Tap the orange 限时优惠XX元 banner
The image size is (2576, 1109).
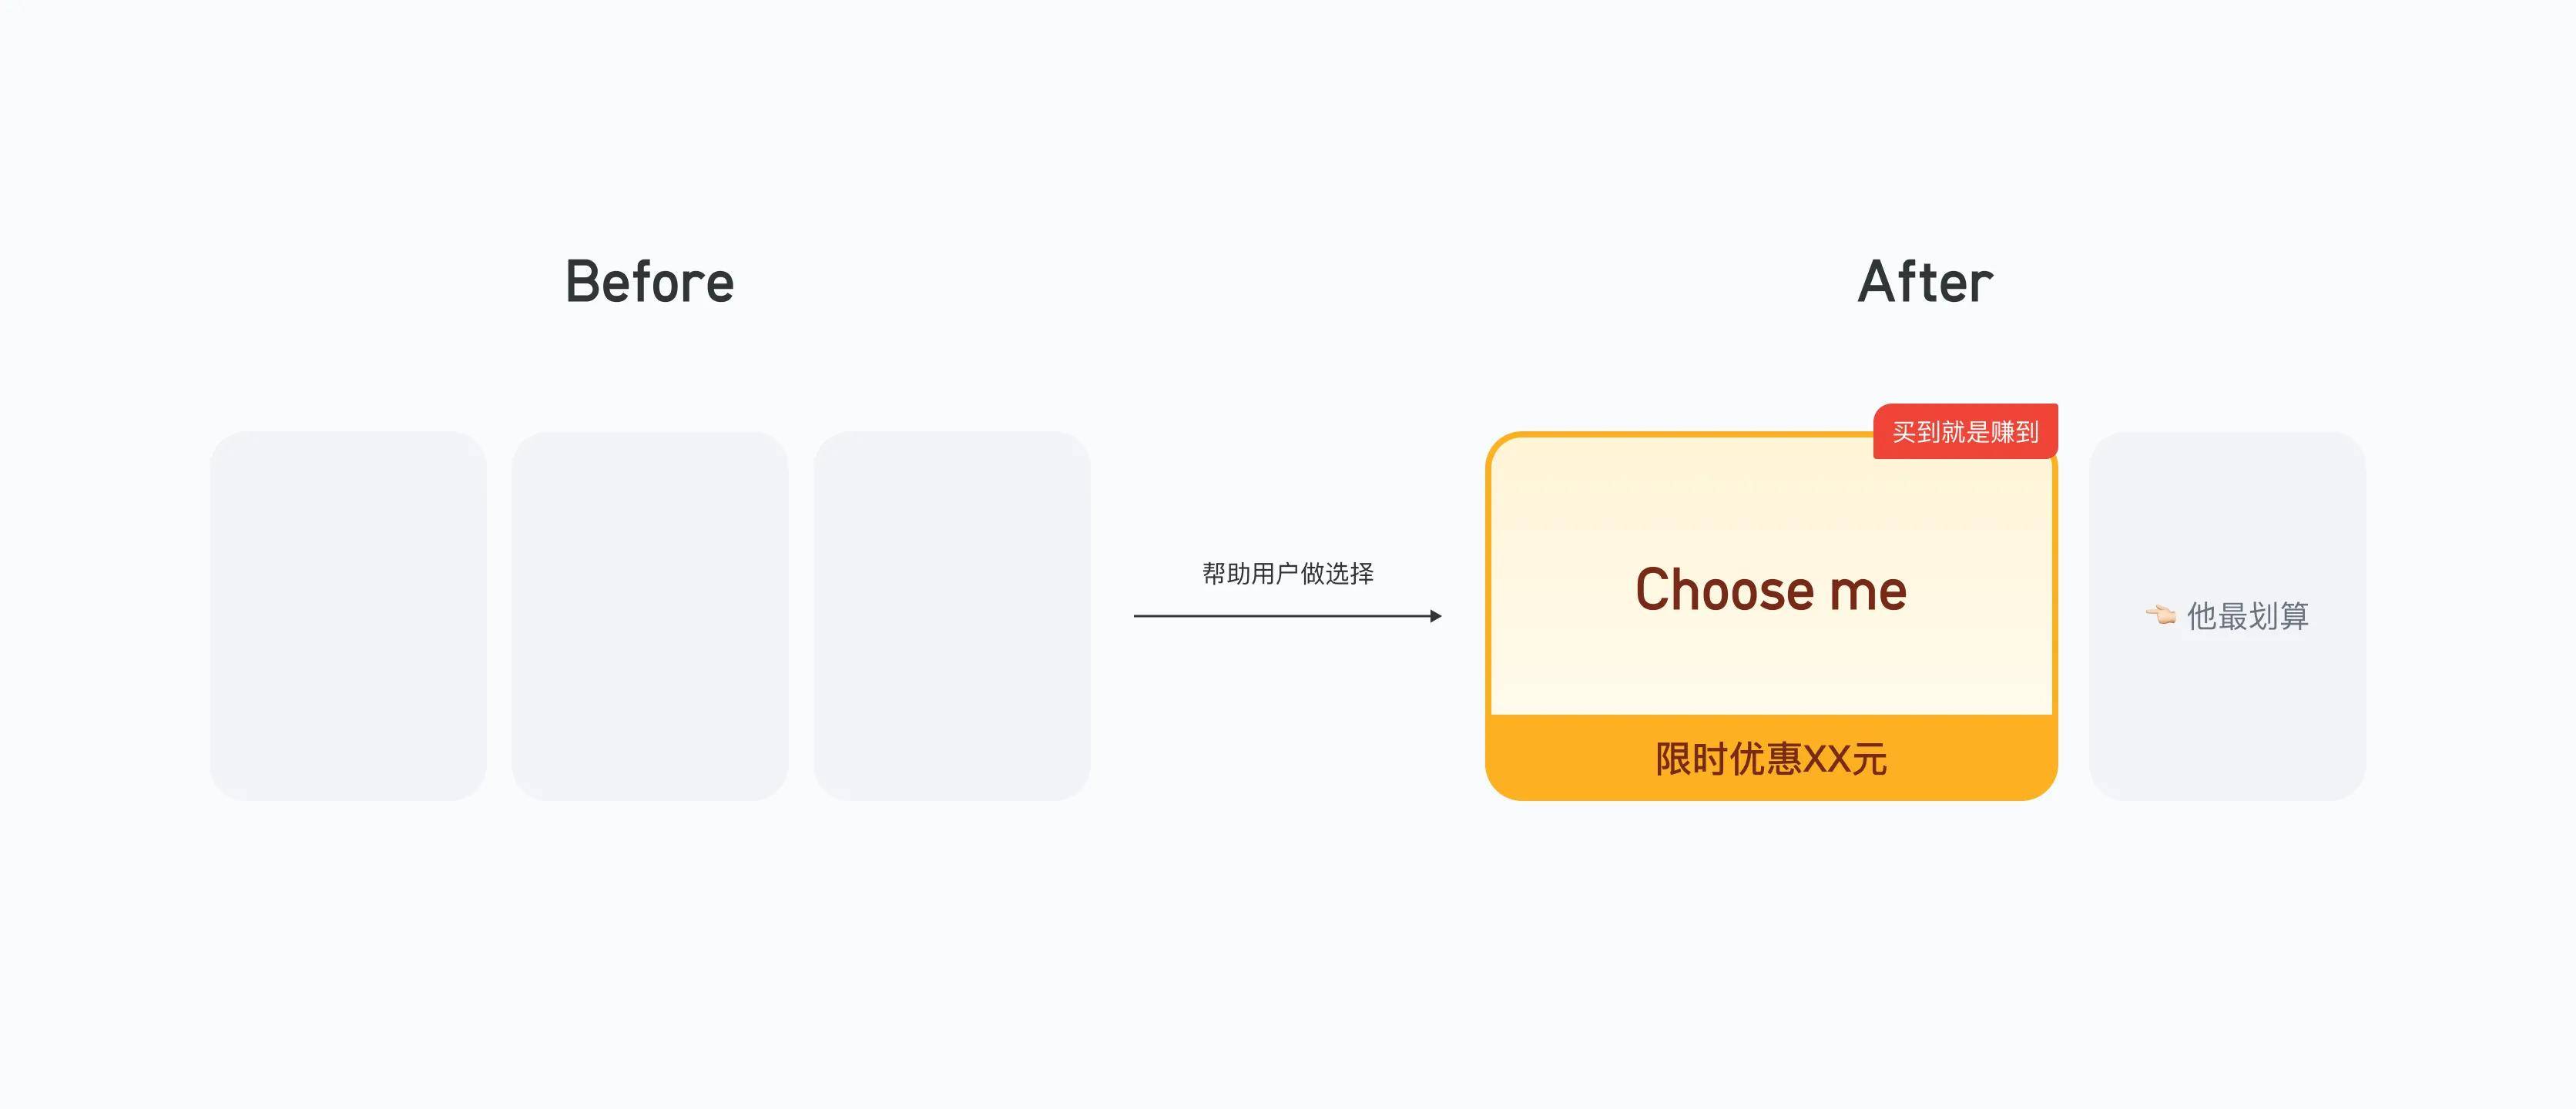coord(1770,758)
